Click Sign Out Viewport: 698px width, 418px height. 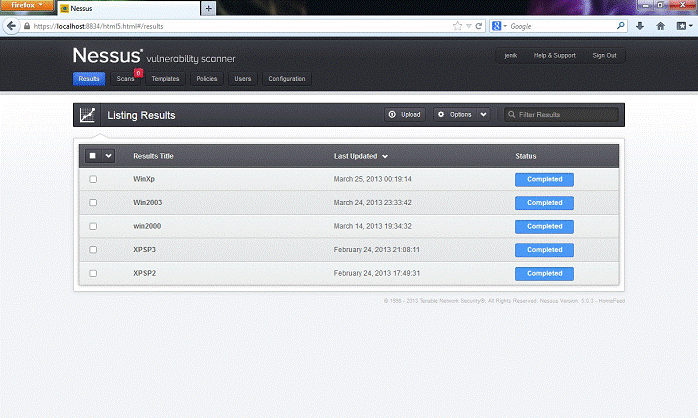pyautogui.click(x=604, y=56)
